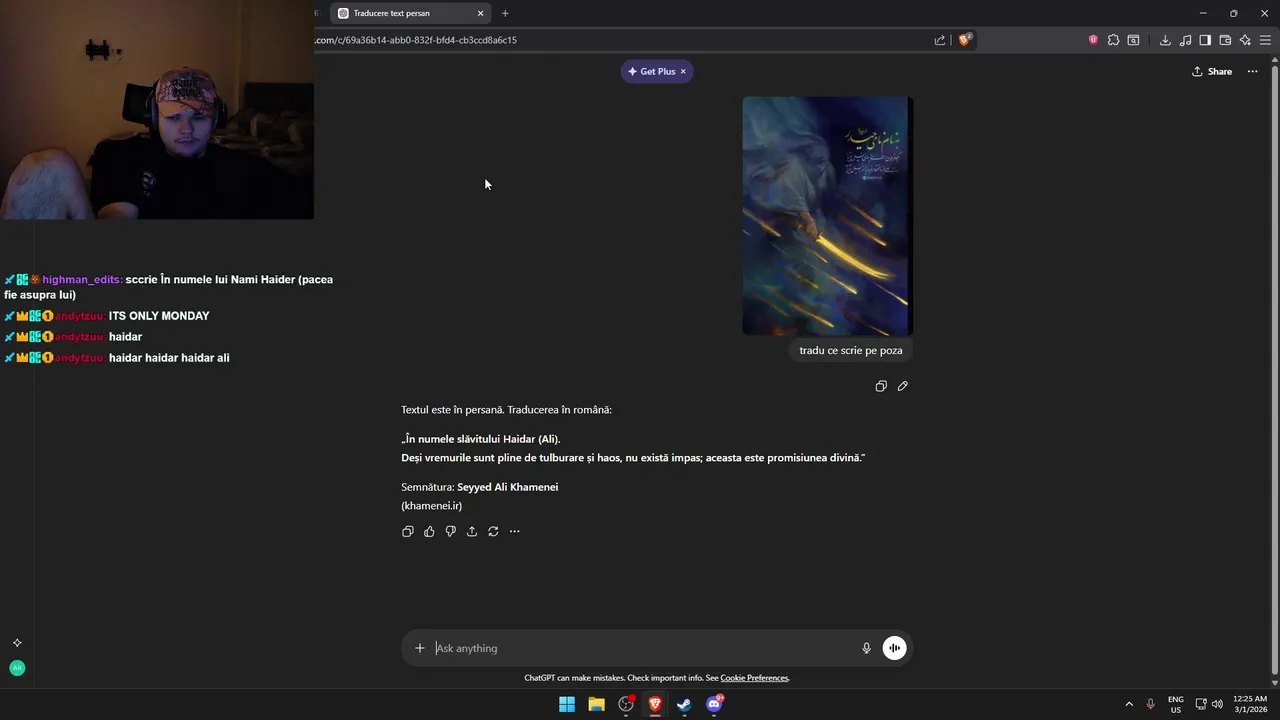Copy the ChatGPT response

pyautogui.click(x=408, y=531)
